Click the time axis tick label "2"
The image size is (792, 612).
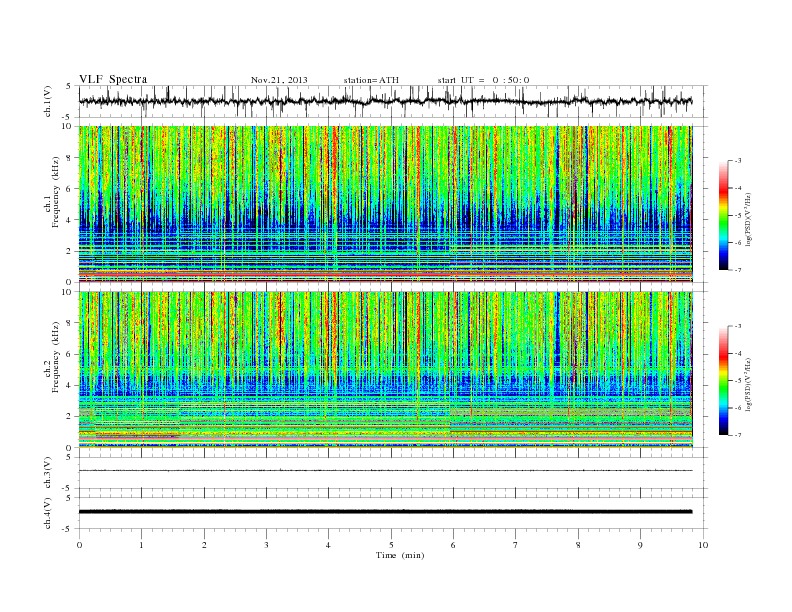pyautogui.click(x=204, y=545)
